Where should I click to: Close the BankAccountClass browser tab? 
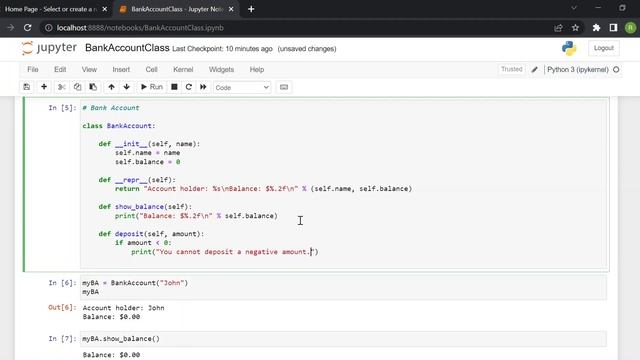pos(231,9)
